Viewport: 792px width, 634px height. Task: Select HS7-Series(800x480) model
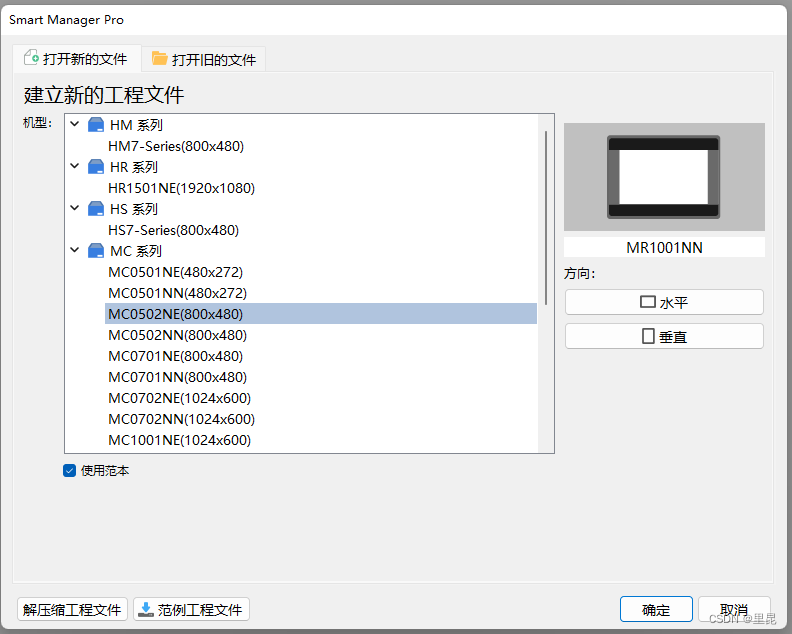pyautogui.click(x=173, y=230)
